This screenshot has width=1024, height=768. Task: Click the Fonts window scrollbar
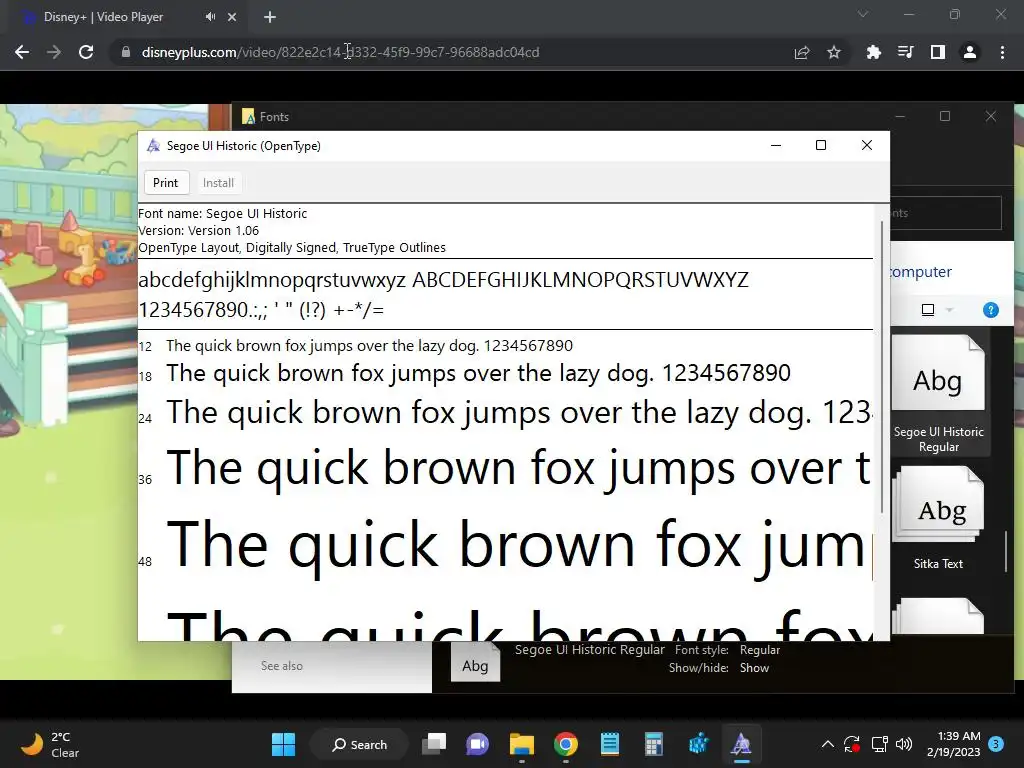pos(1006,551)
